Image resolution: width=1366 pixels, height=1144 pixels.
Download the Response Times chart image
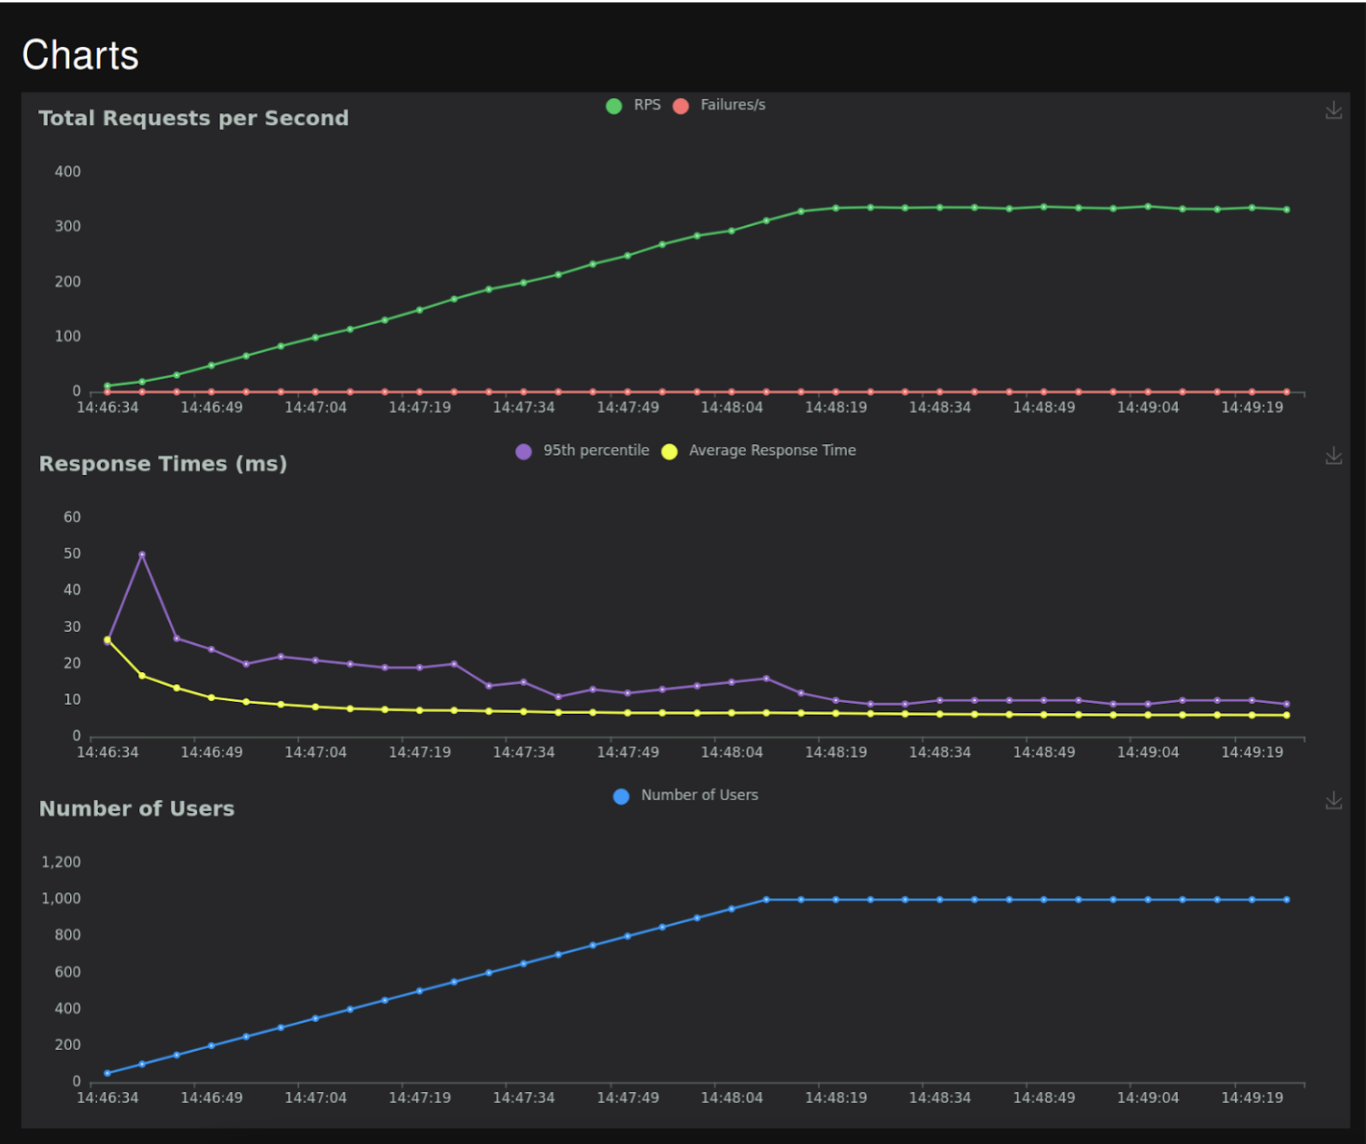pos(1333,456)
